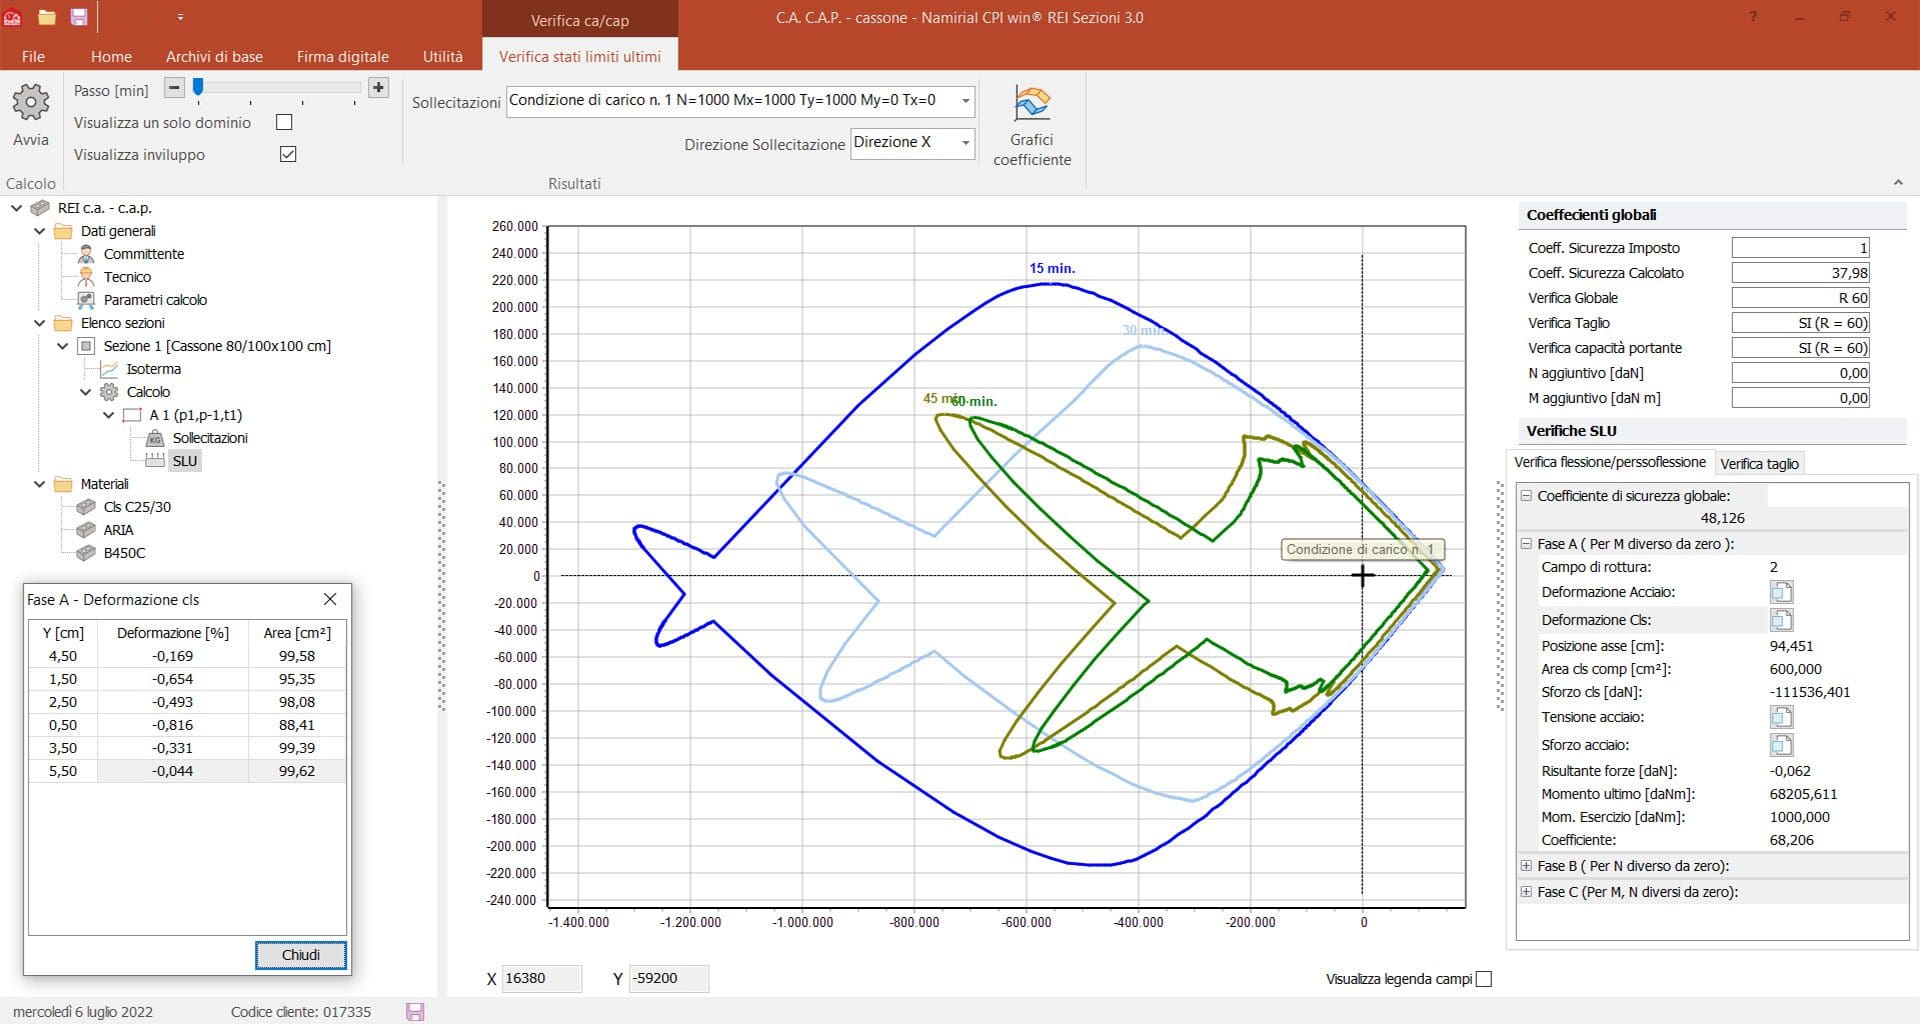Switch to the Verifica taglio tab
This screenshot has height=1024, width=1920.
pyautogui.click(x=1759, y=463)
